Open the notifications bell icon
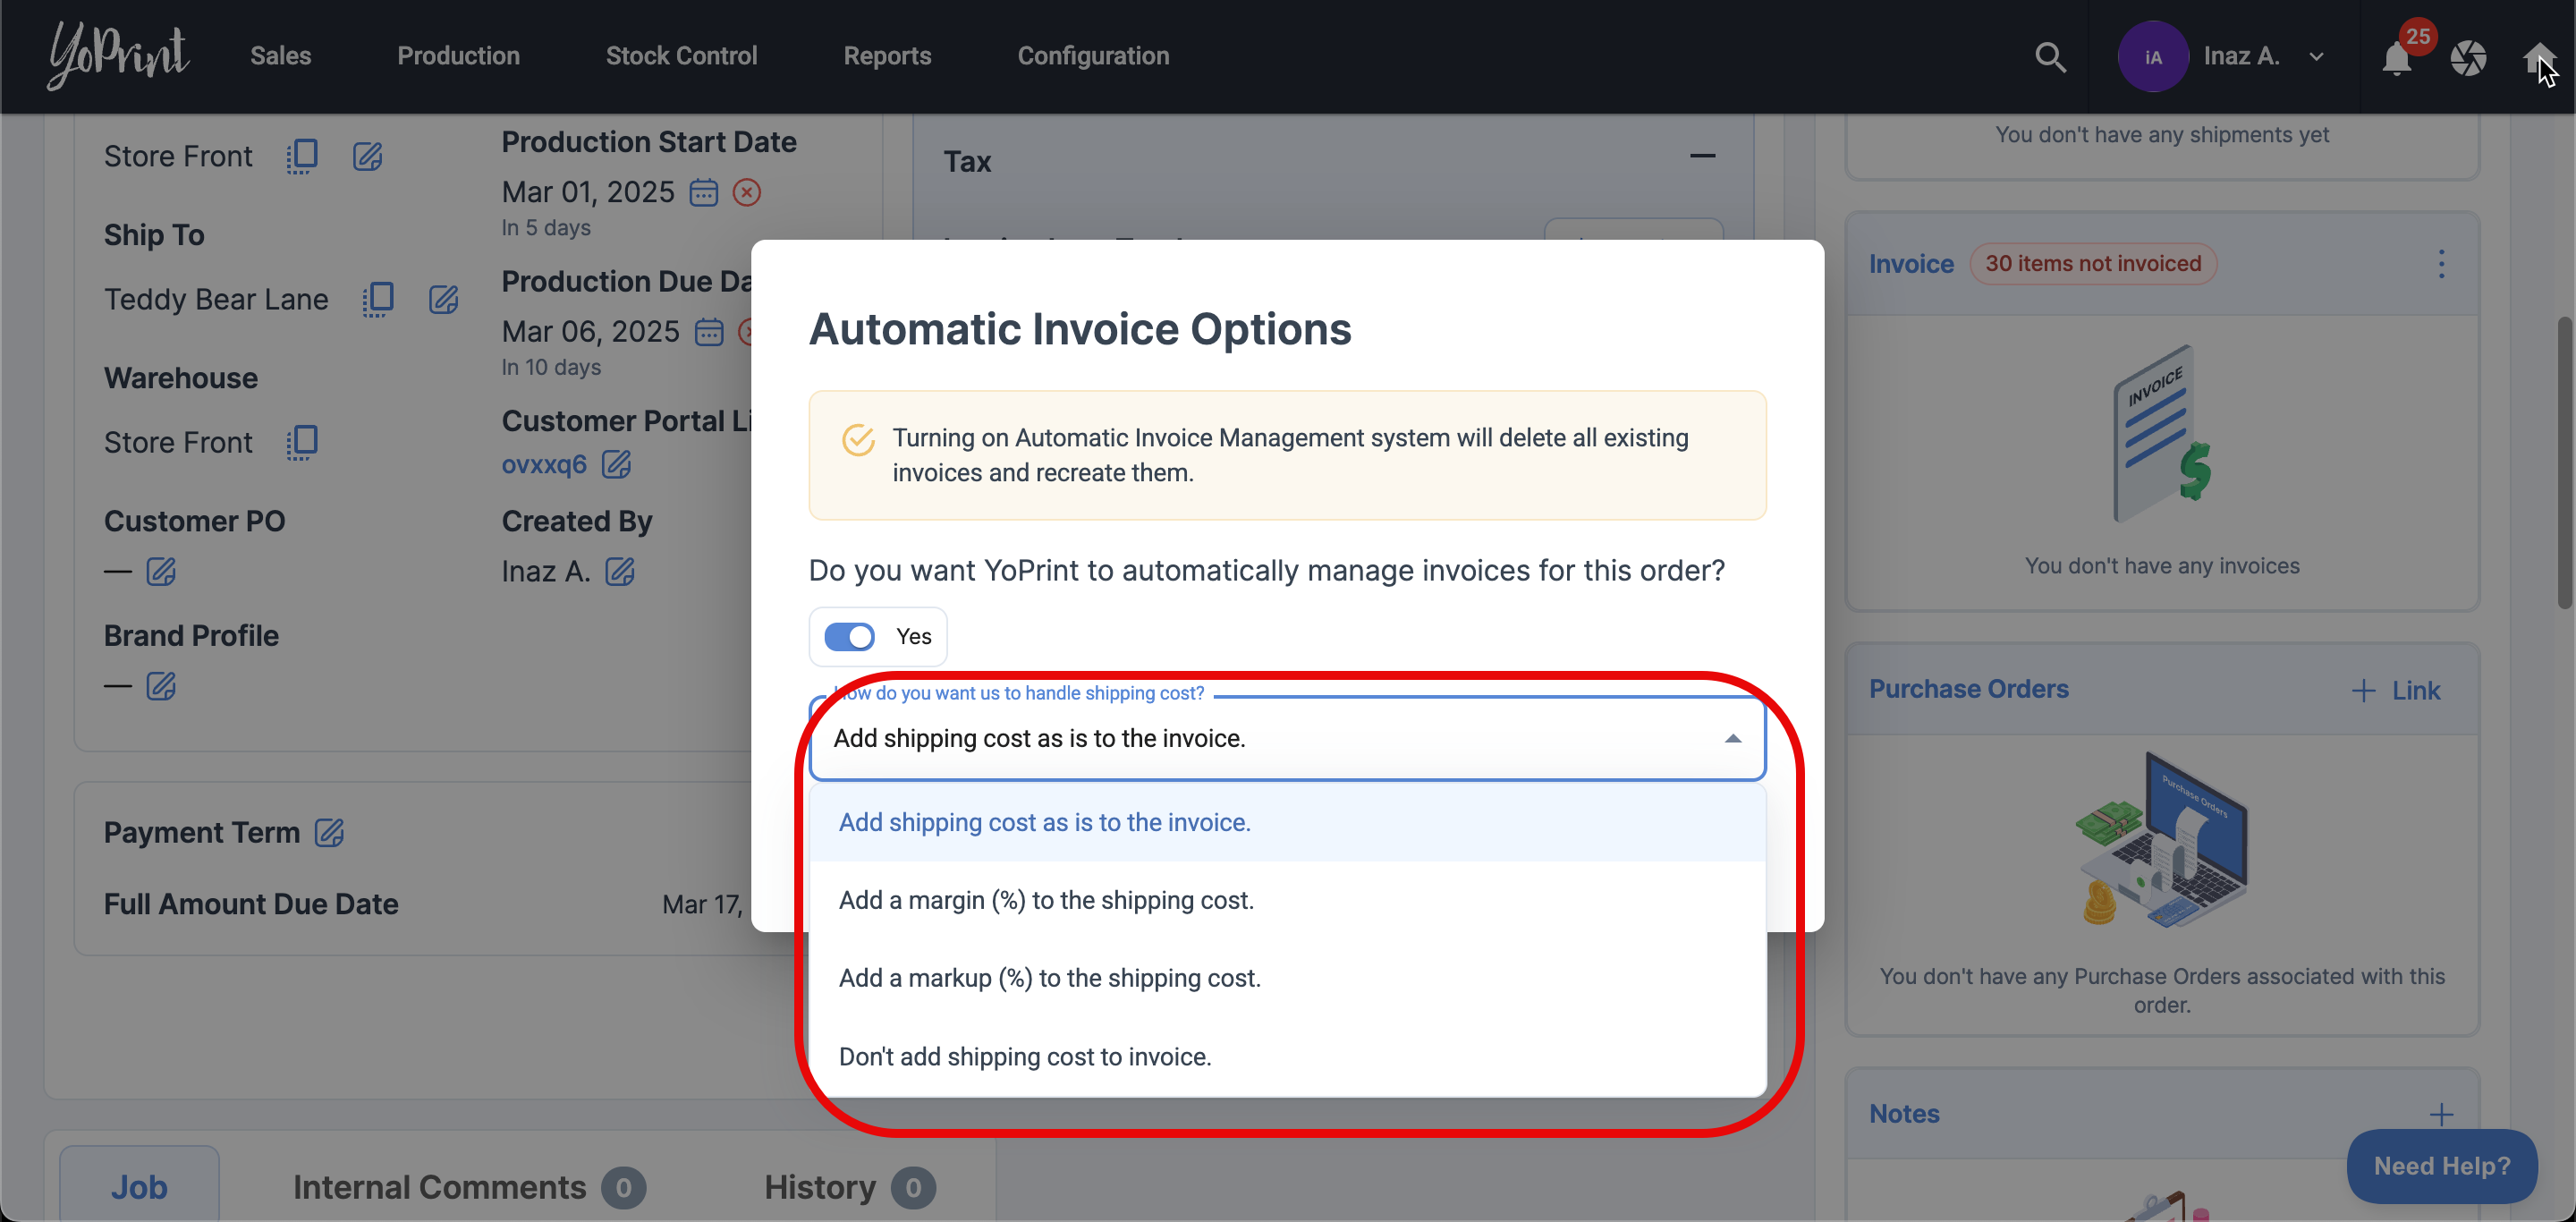 point(2397,58)
